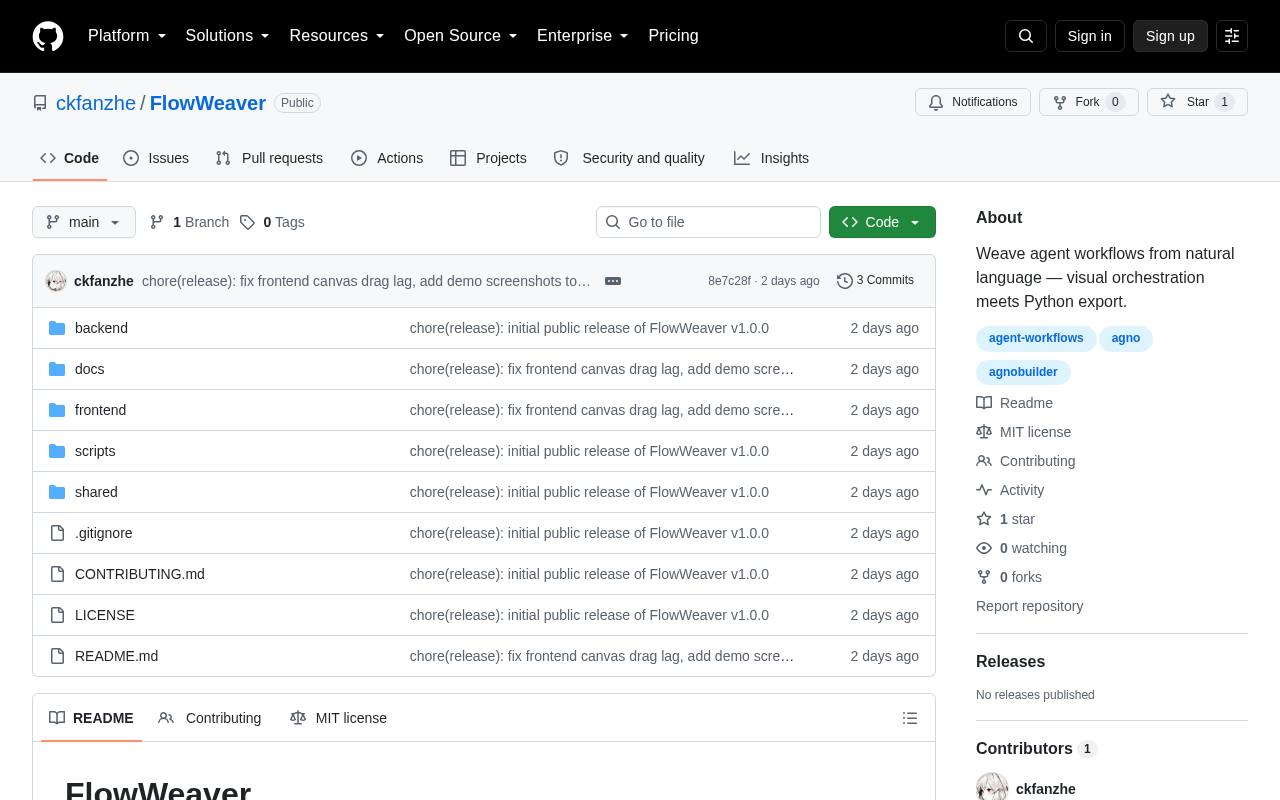1280x800 pixels.
Task: Click the CONTRIBUTING.md file icon
Action: tap(57, 574)
